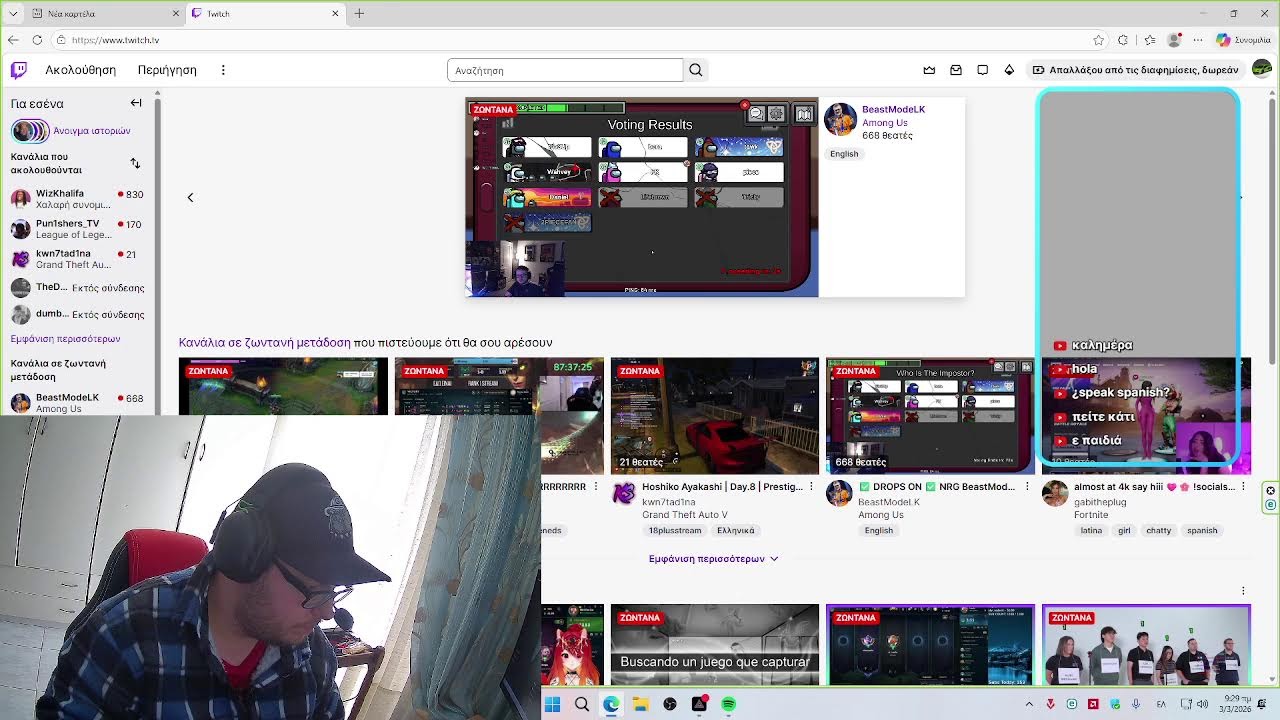Screen dimensions: 1280x720
Task: Open Spotify from the taskbar
Action: tap(728, 704)
